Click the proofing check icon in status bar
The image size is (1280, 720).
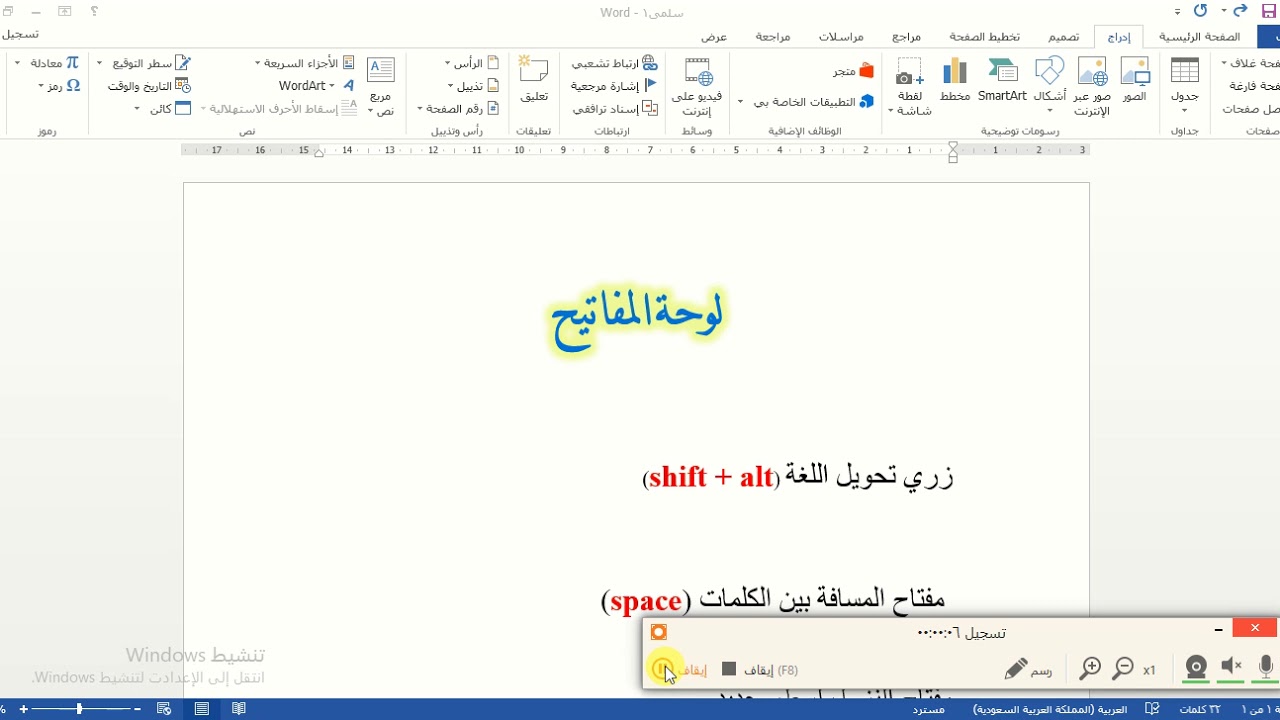pyautogui.click(x=1153, y=709)
